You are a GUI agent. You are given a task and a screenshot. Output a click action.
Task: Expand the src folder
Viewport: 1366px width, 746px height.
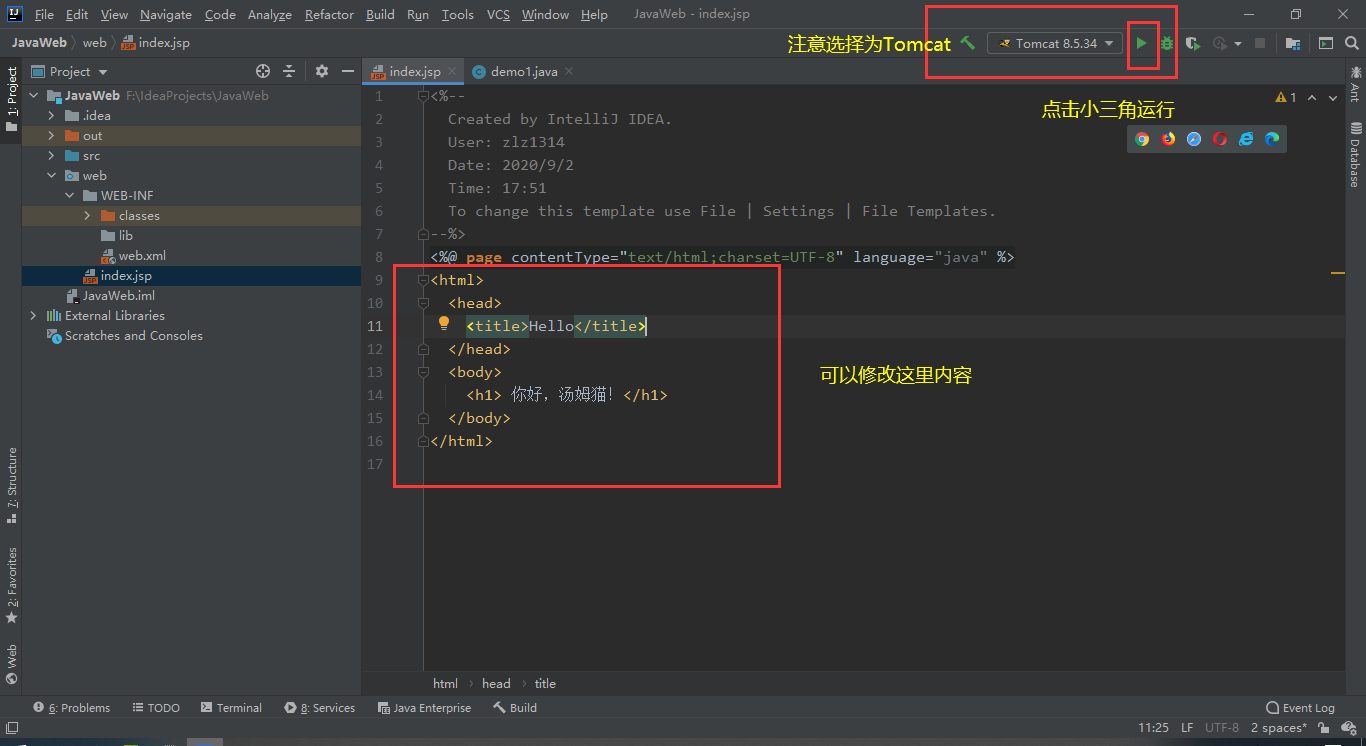51,155
